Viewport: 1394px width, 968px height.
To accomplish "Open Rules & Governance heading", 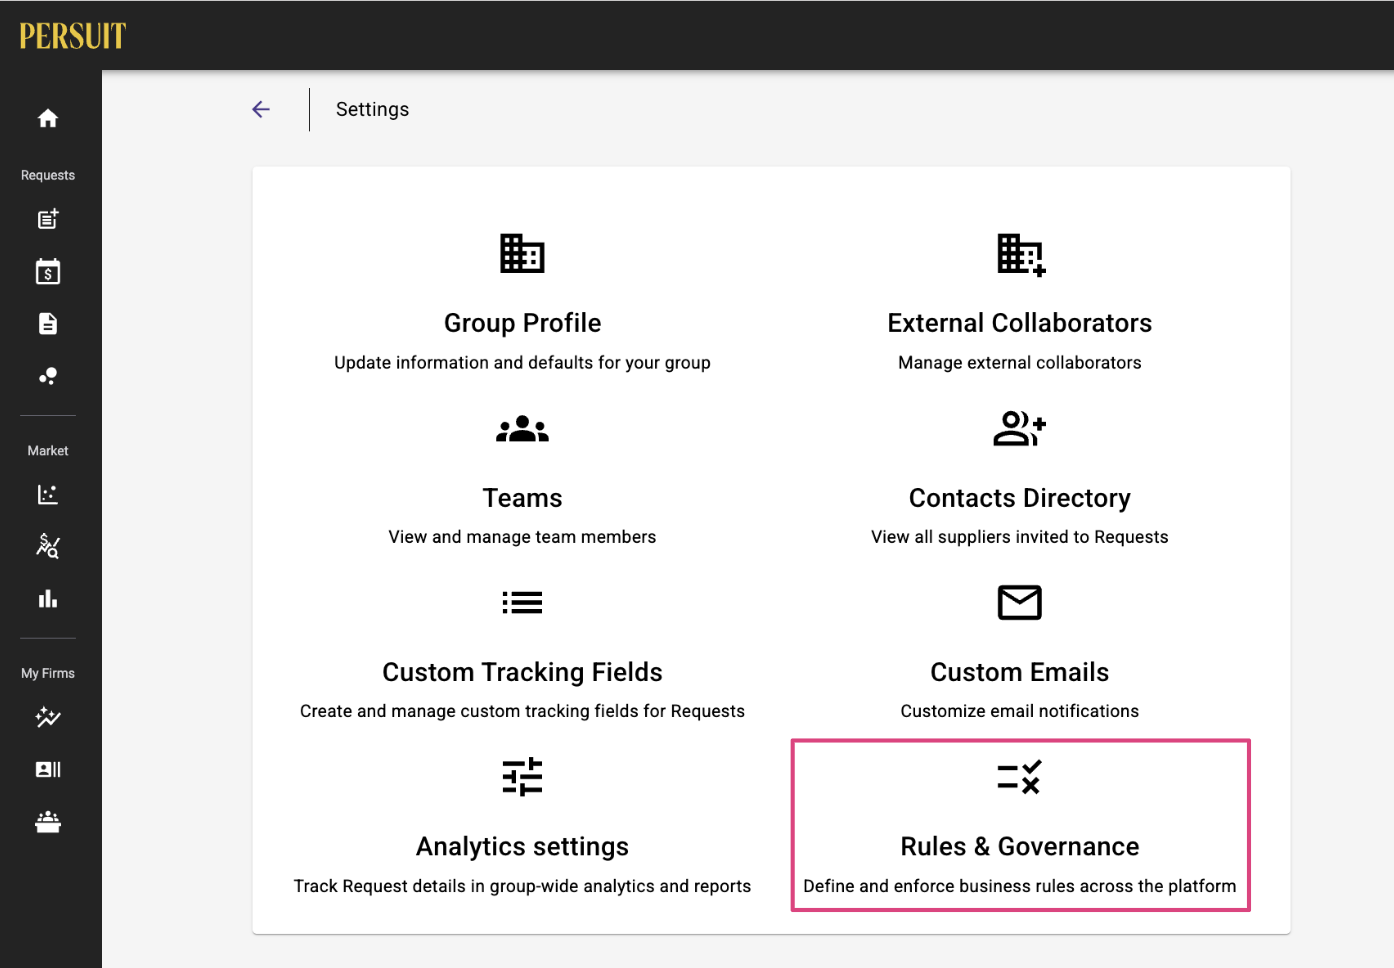I will coord(1020,847).
